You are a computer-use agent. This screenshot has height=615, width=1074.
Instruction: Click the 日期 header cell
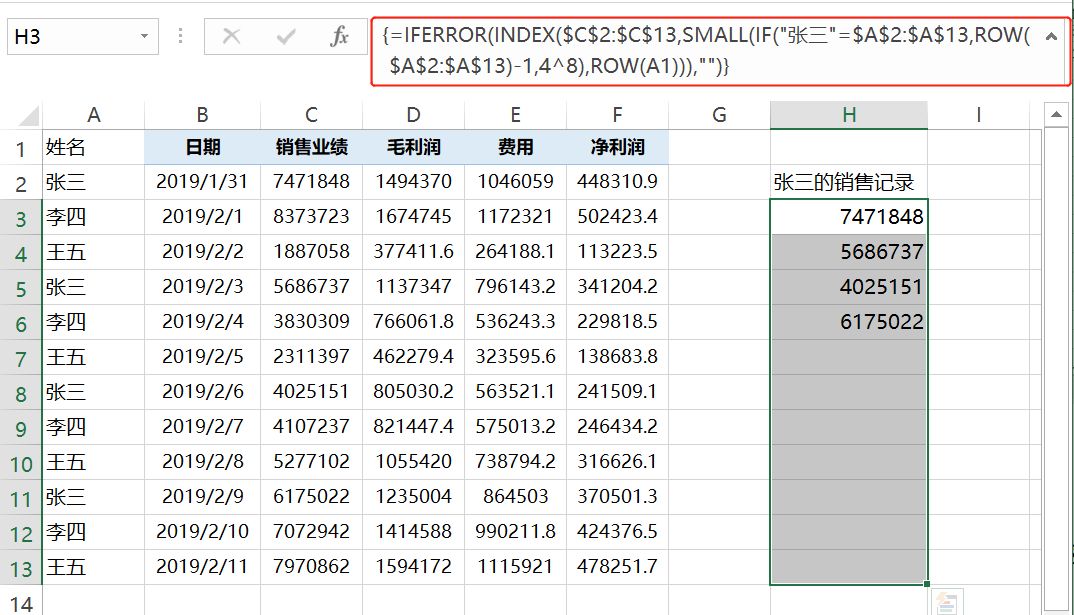202,147
